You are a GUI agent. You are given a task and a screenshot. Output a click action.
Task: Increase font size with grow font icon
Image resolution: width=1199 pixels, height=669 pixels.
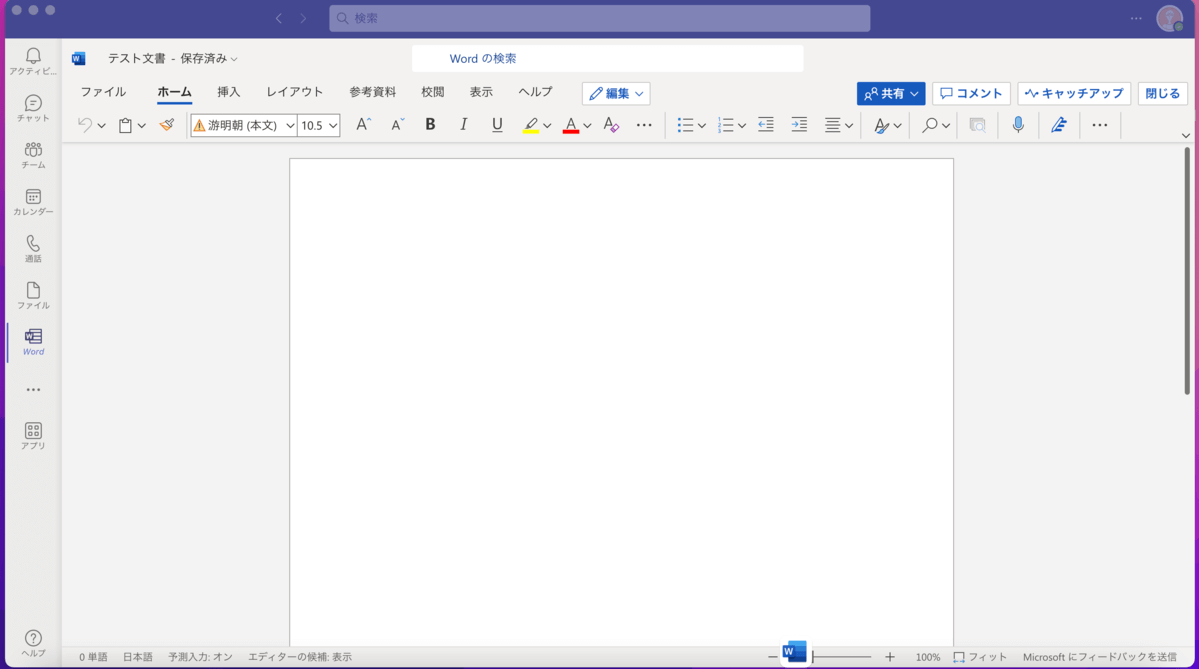[363, 125]
